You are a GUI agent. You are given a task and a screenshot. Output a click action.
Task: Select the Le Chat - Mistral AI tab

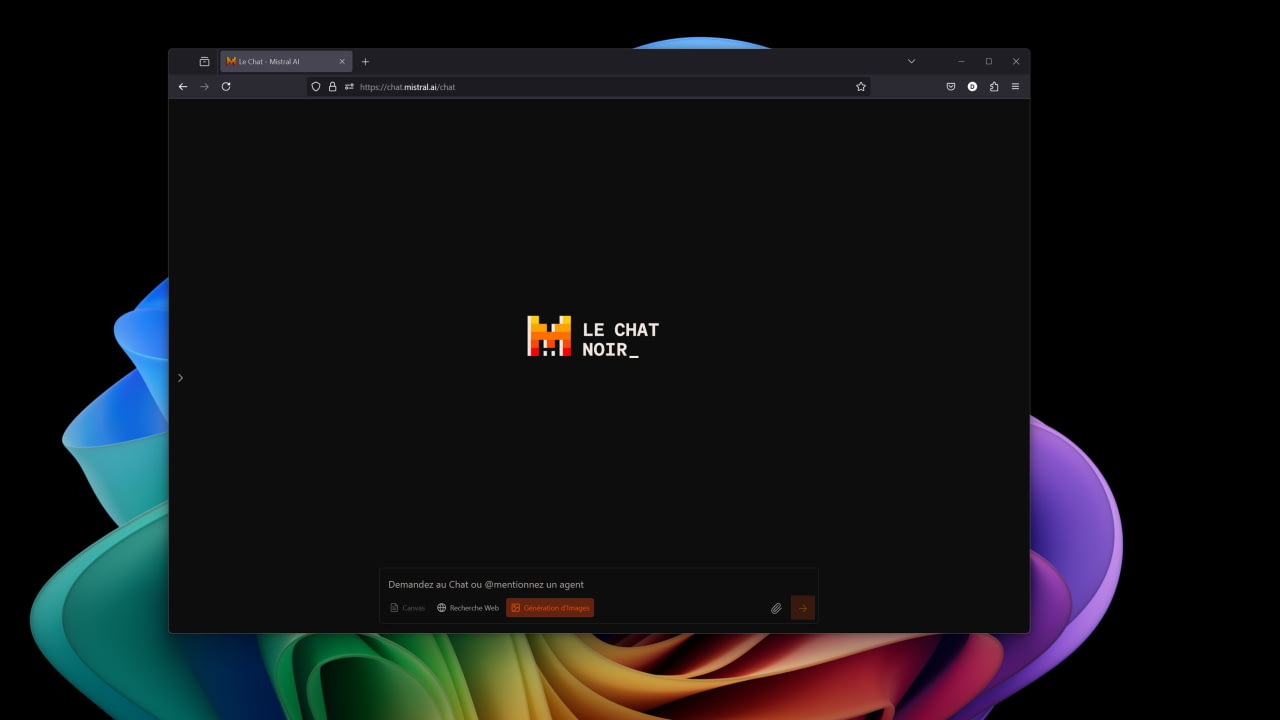pos(286,61)
